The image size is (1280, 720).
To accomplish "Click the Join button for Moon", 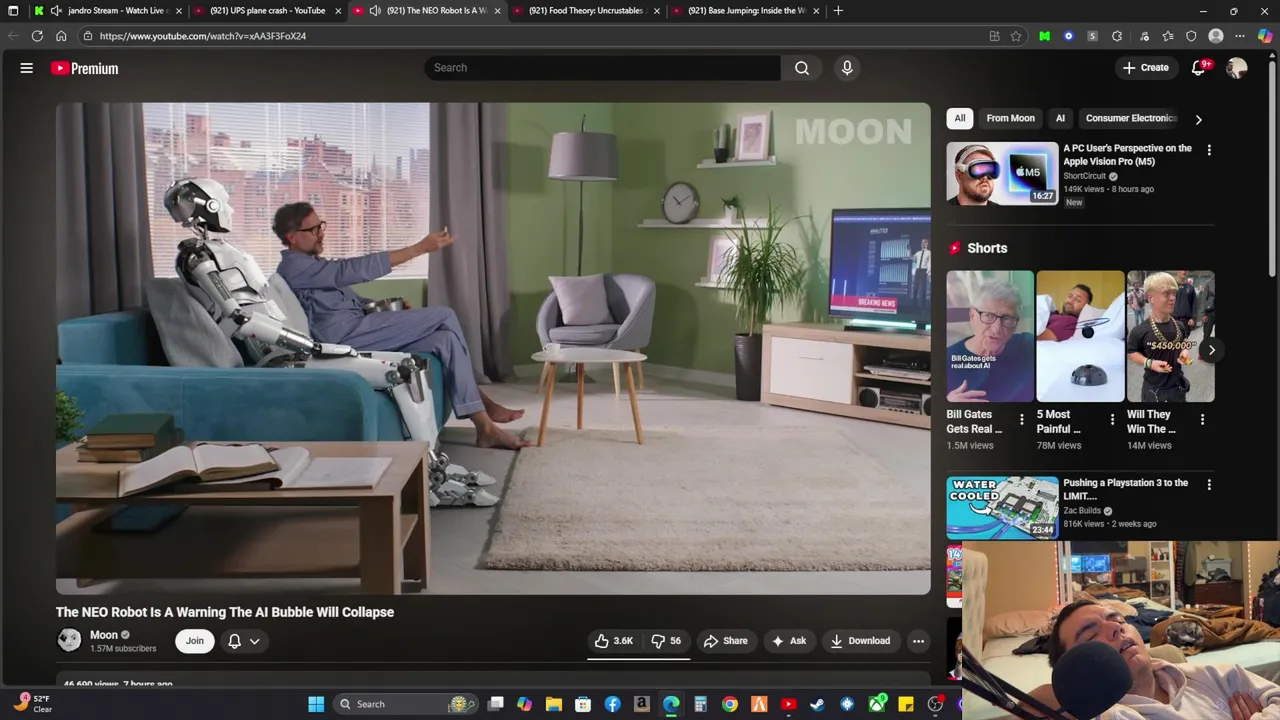I will (x=194, y=641).
